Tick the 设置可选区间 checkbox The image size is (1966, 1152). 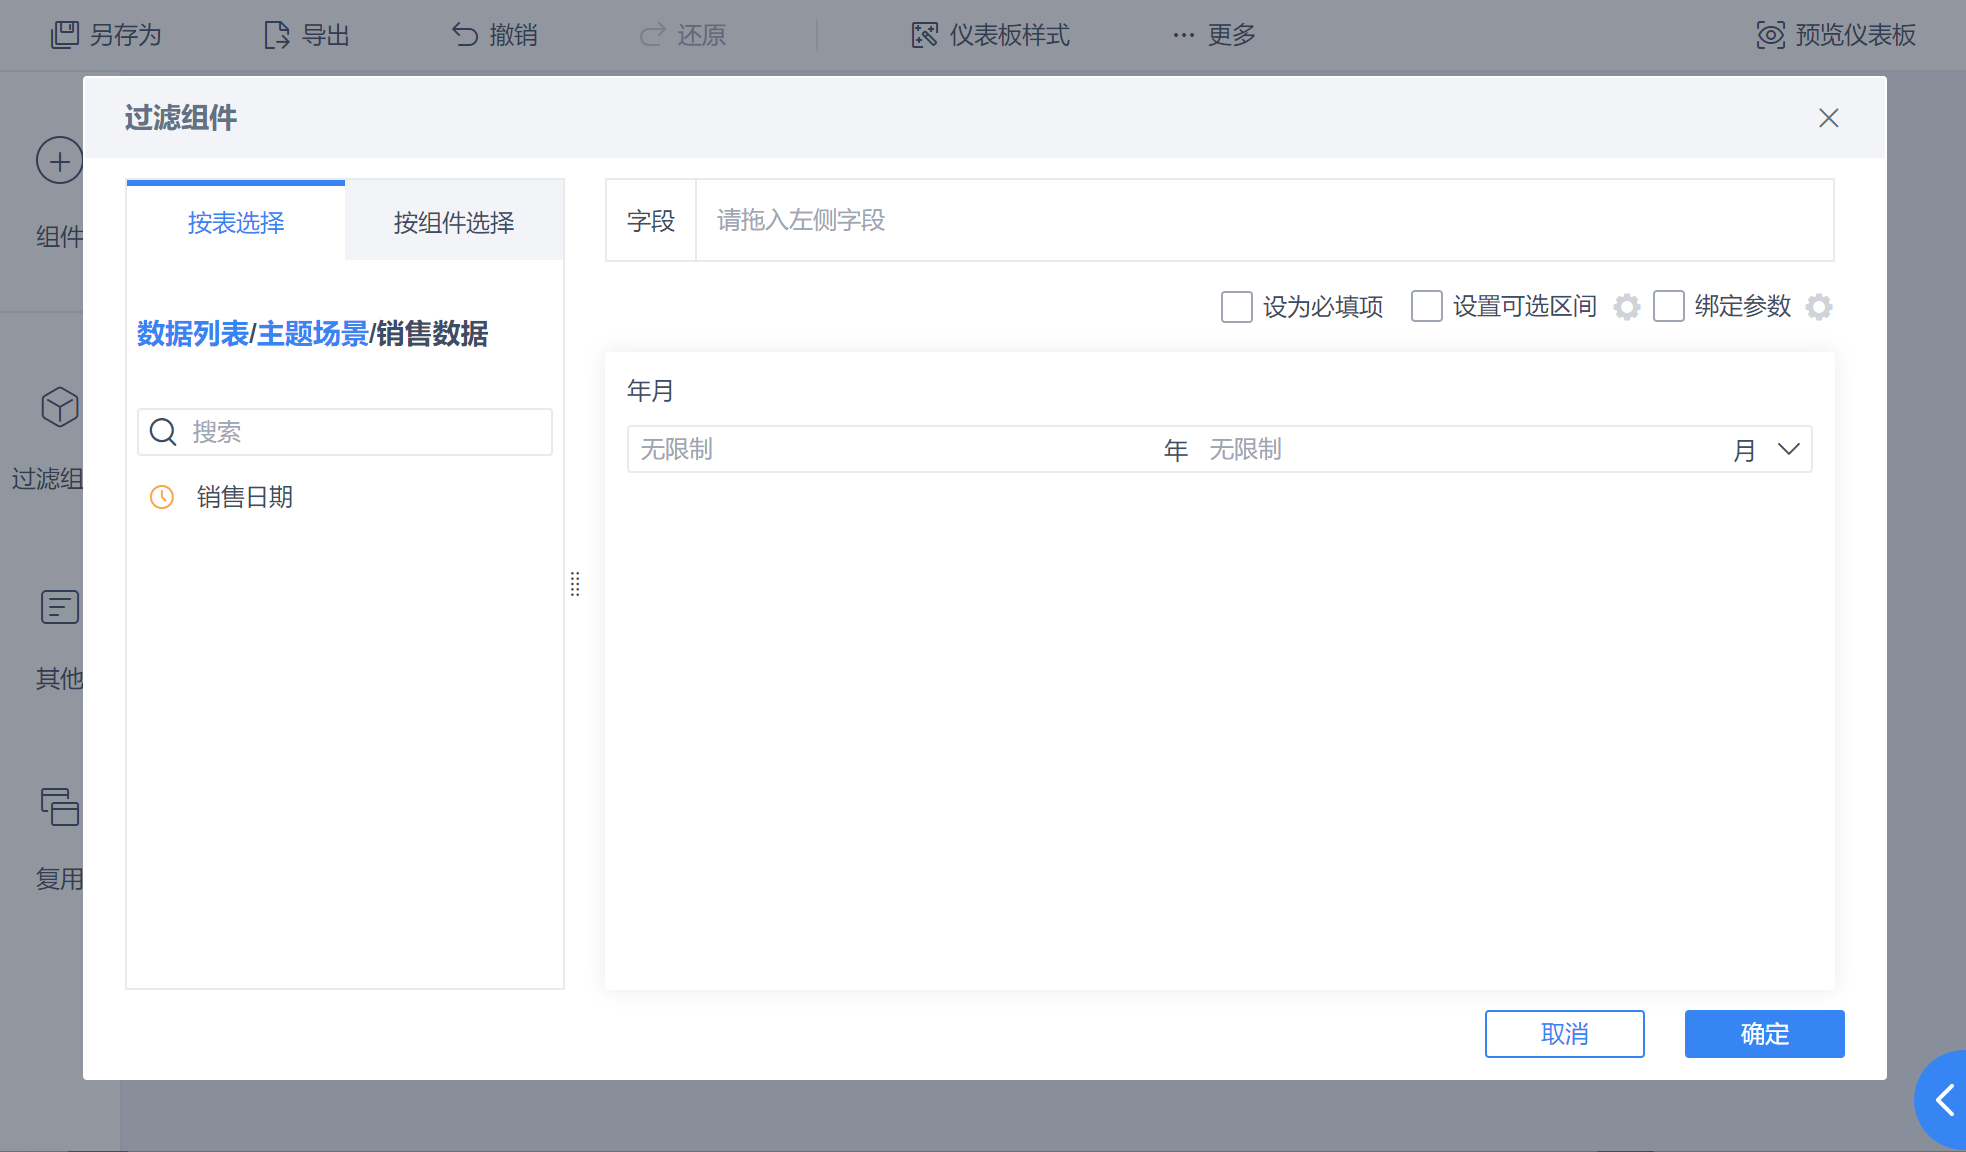(1427, 307)
